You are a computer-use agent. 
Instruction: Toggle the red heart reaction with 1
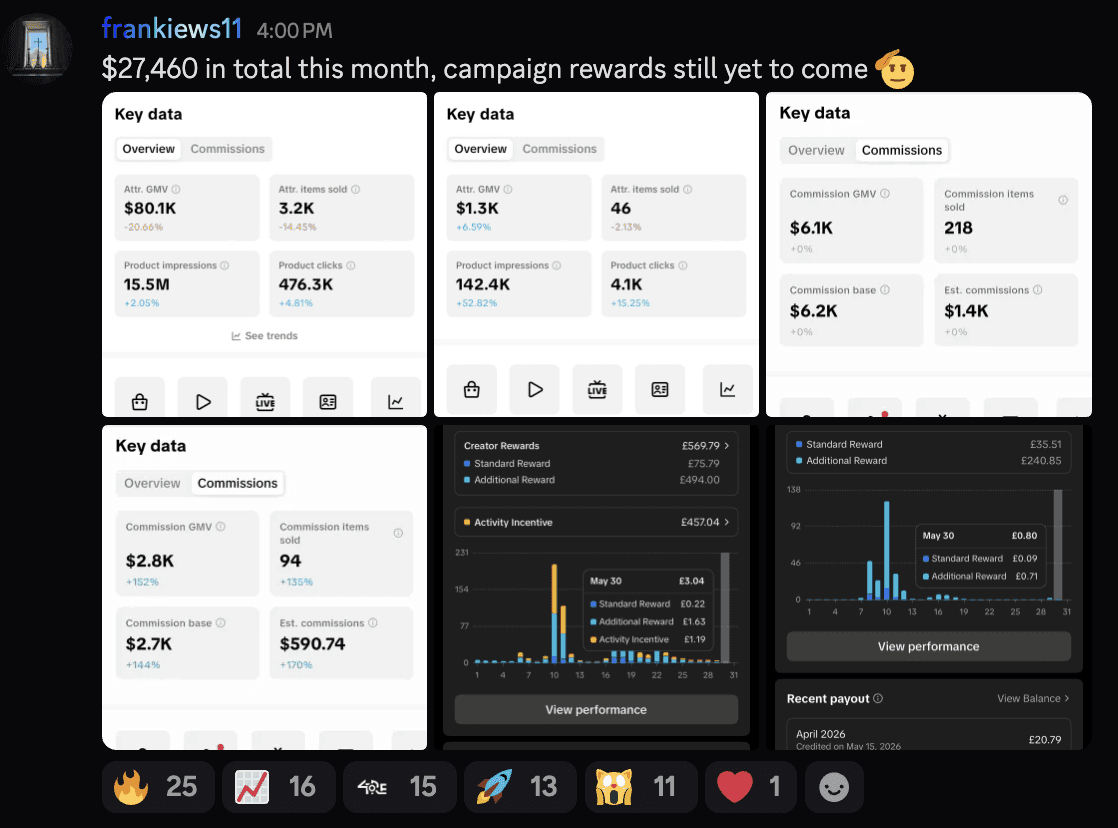[751, 787]
